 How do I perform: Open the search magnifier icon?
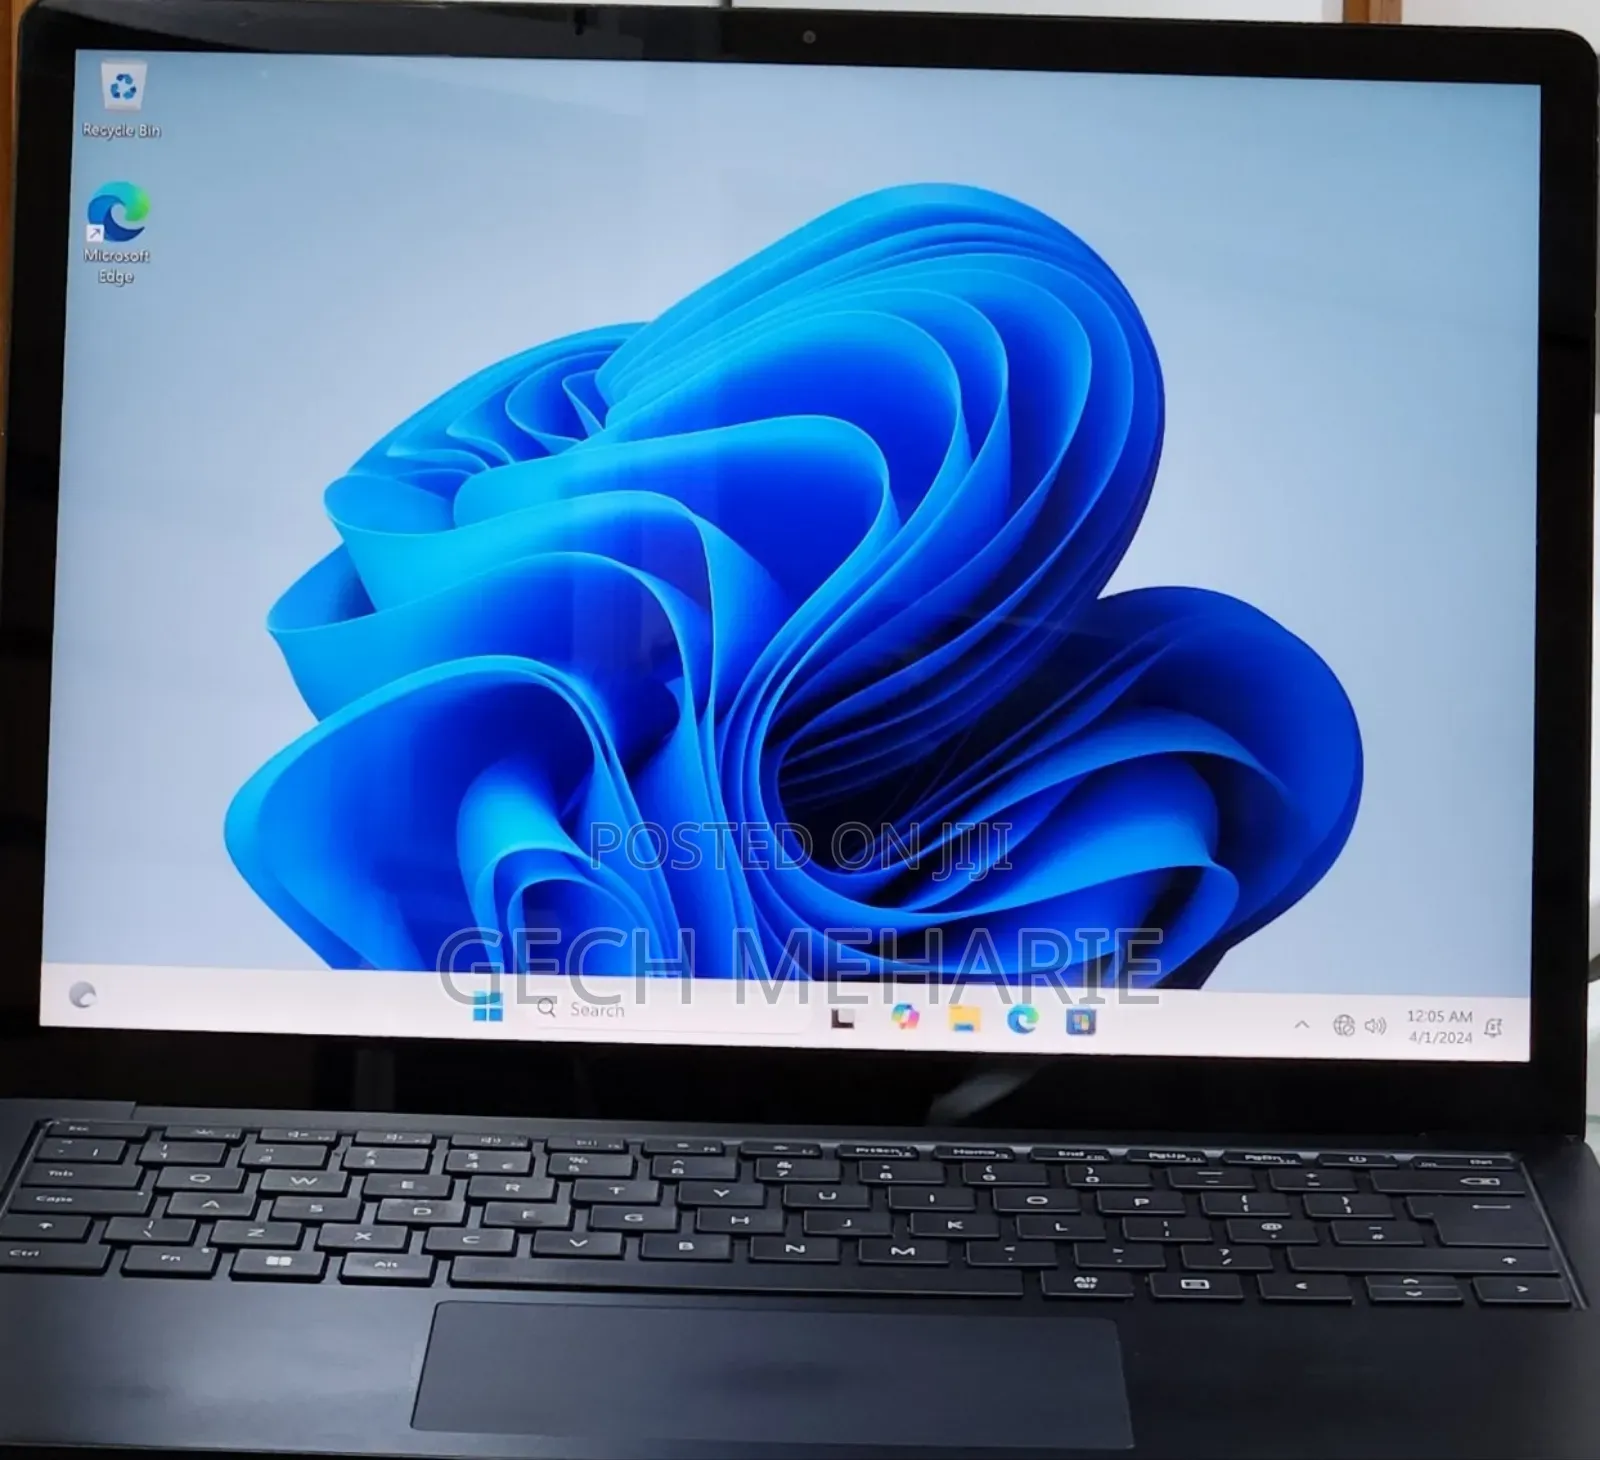click(548, 1010)
